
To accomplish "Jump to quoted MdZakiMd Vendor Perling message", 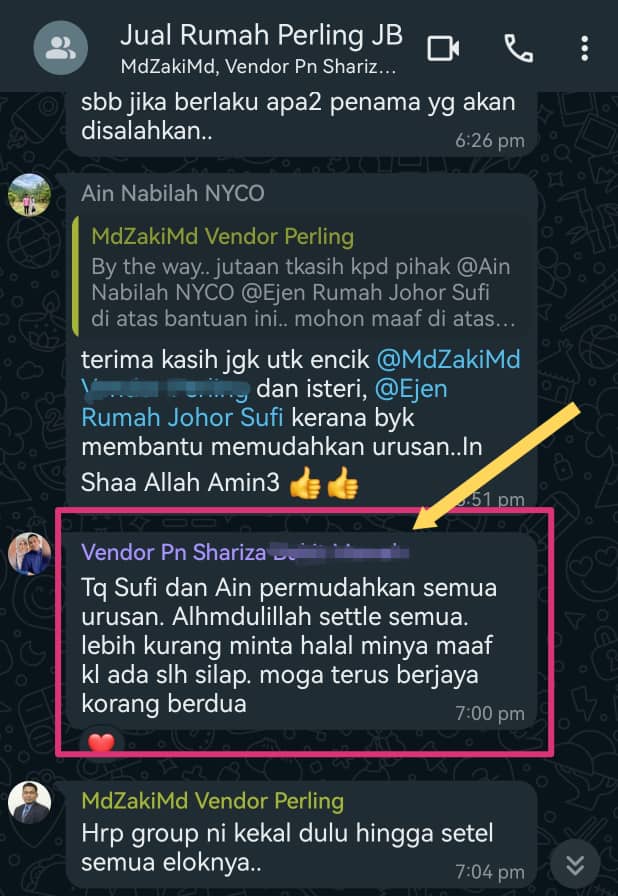I will coord(301,277).
